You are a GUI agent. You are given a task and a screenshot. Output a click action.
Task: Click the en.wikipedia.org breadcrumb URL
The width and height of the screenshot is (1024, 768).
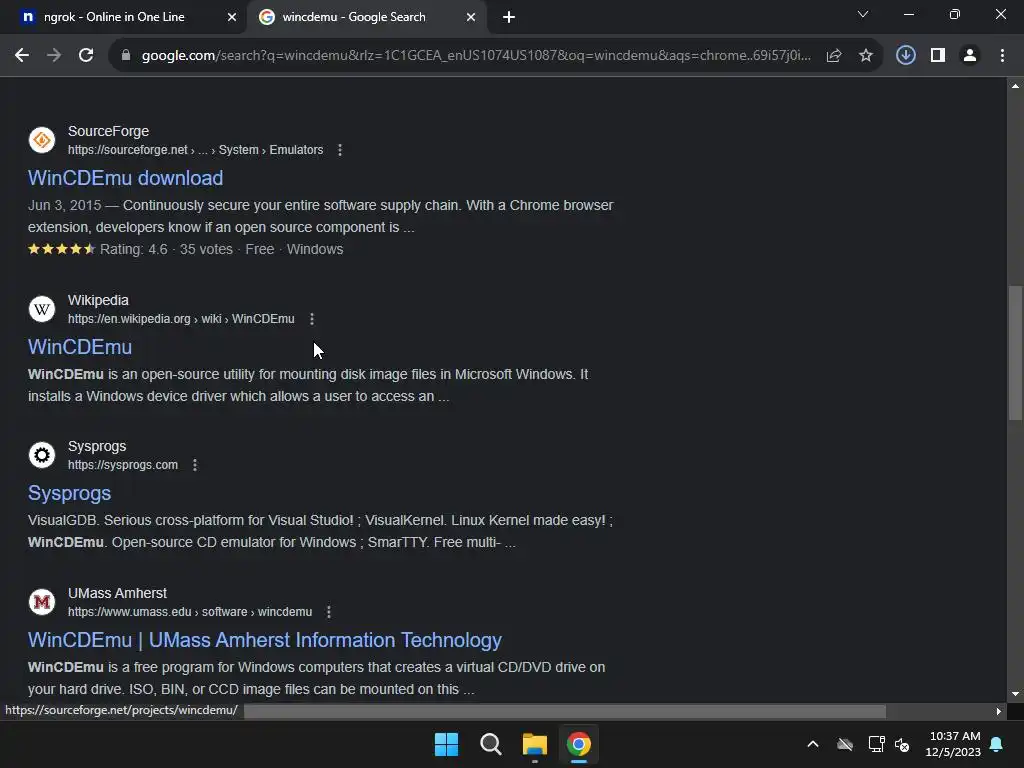181,319
